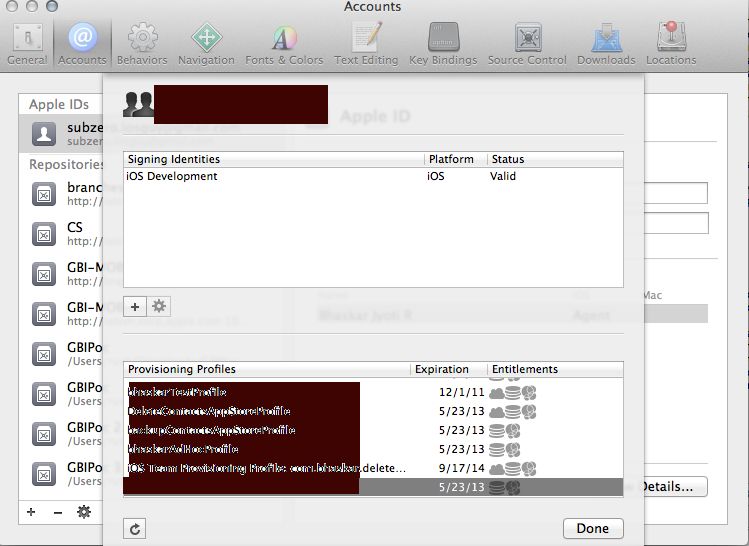Select the iOS Team Provisioning Profile row
This screenshot has width=749, height=546.
coord(373,469)
